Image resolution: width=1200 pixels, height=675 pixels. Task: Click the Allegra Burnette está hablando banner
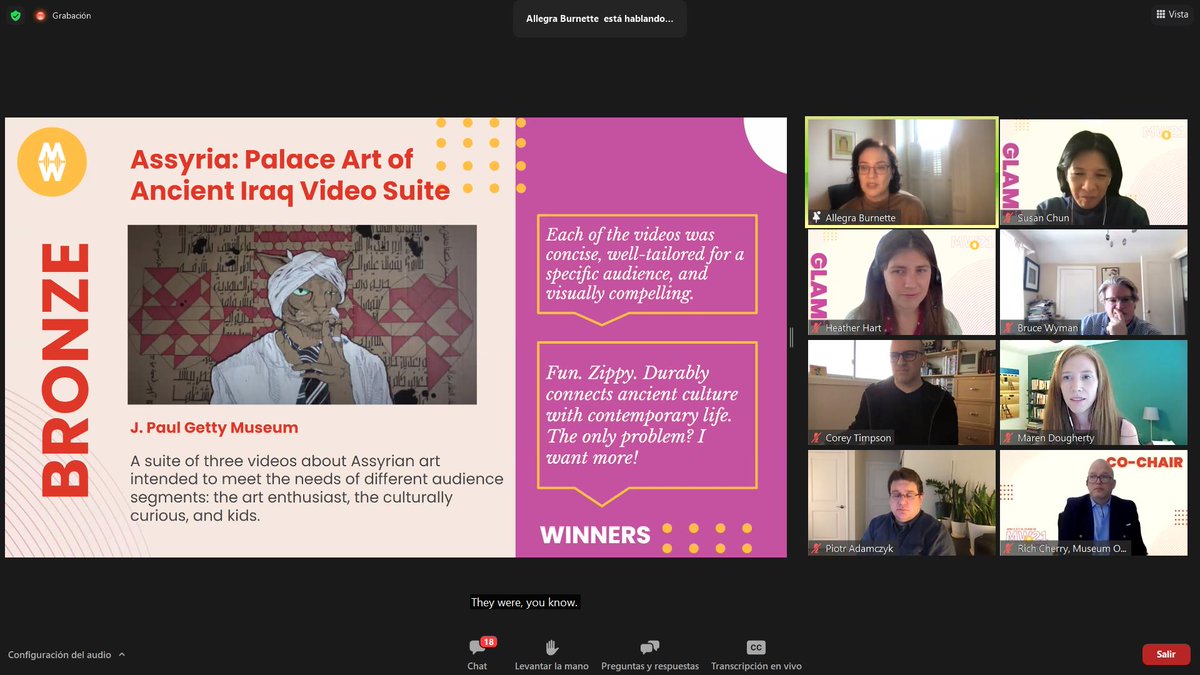600,18
